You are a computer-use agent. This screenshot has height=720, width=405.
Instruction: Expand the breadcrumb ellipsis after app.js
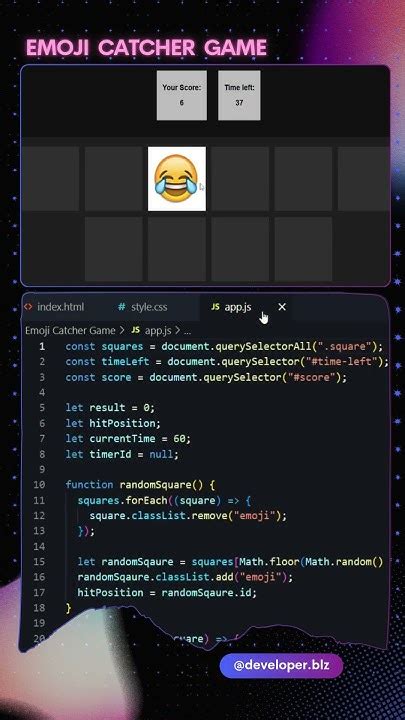187,331
